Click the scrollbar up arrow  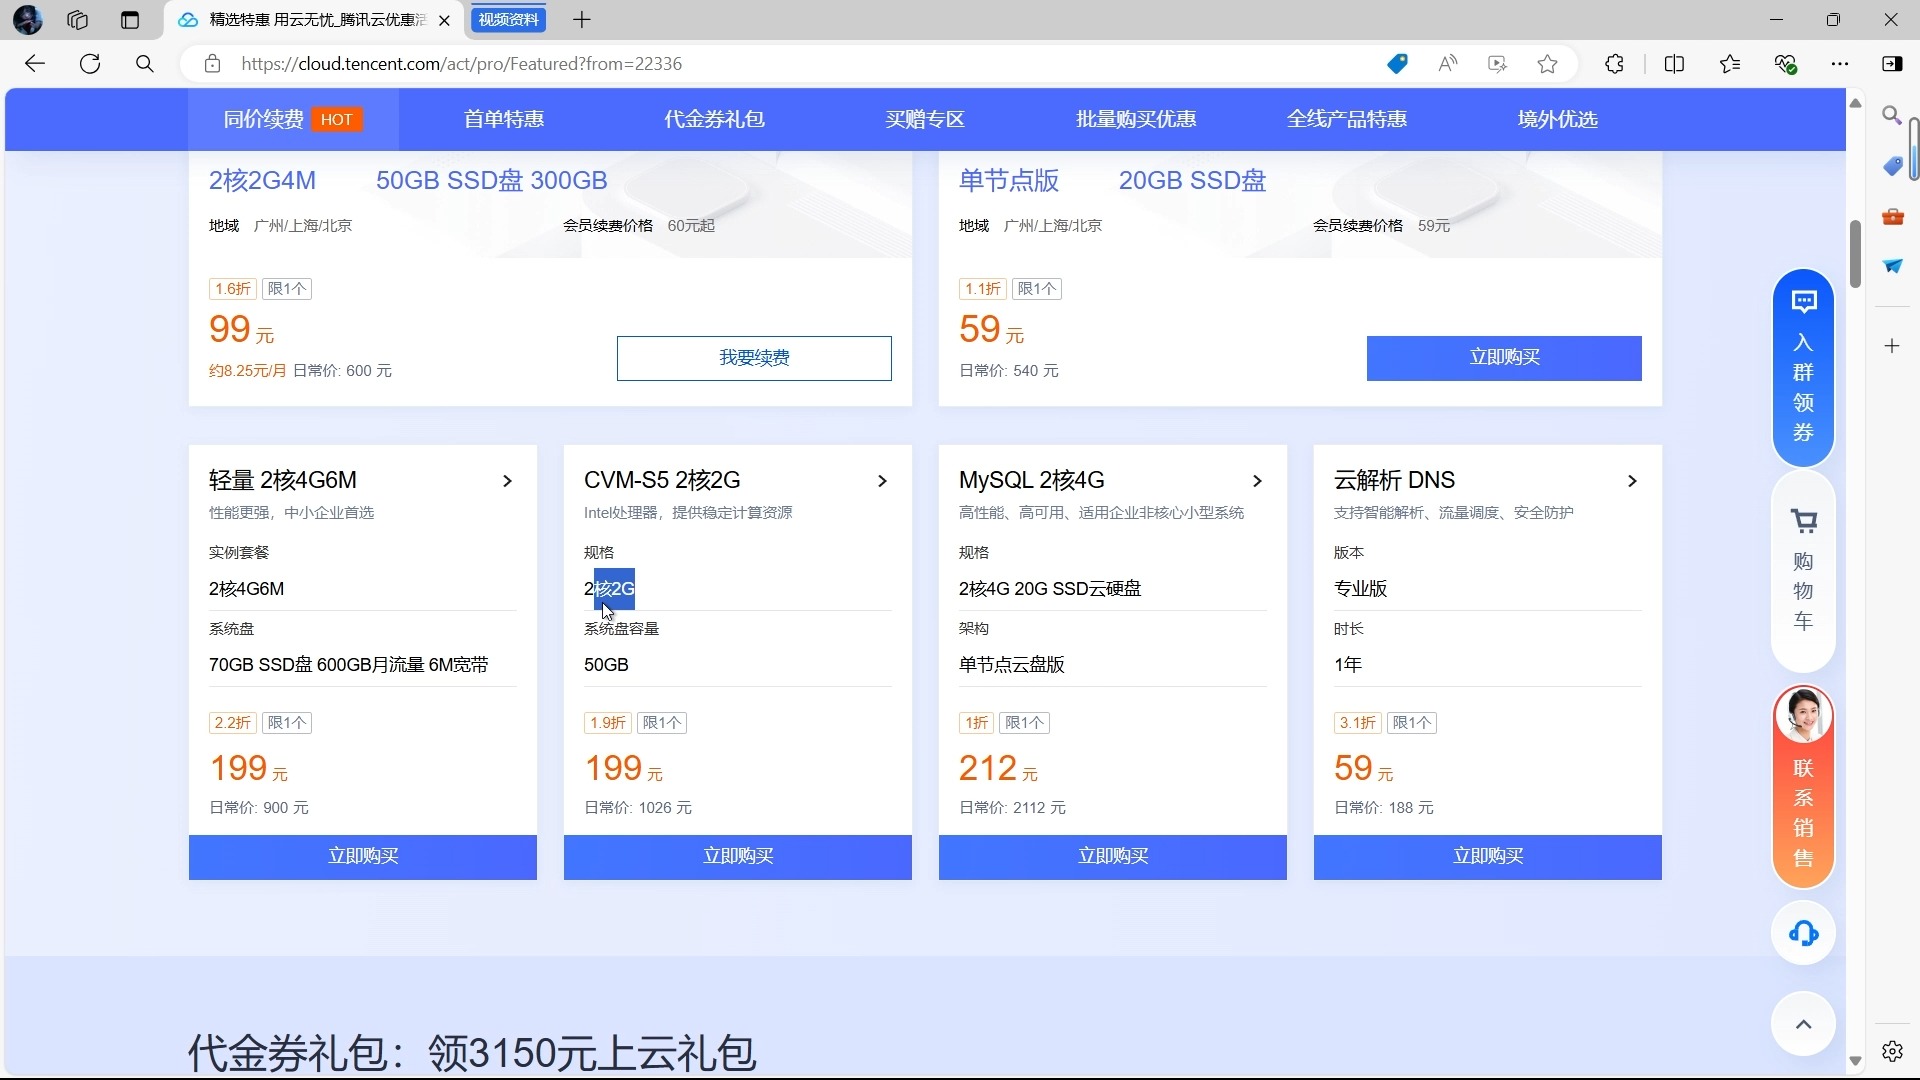tap(1855, 103)
